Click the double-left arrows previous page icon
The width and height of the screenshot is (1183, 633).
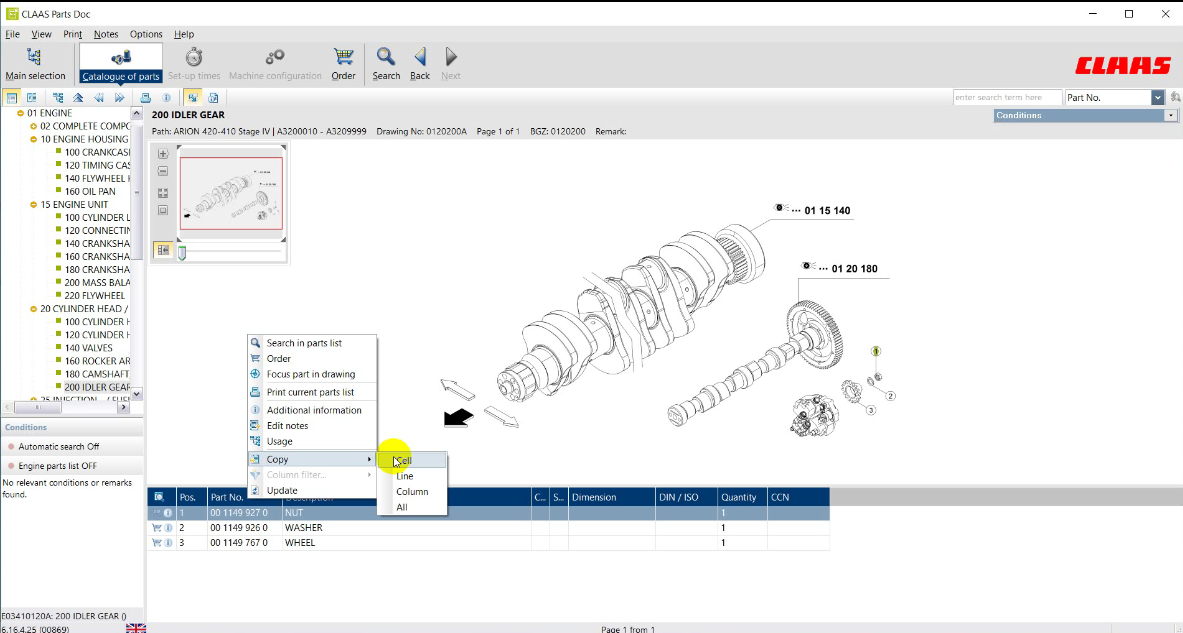click(x=99, y=98)
